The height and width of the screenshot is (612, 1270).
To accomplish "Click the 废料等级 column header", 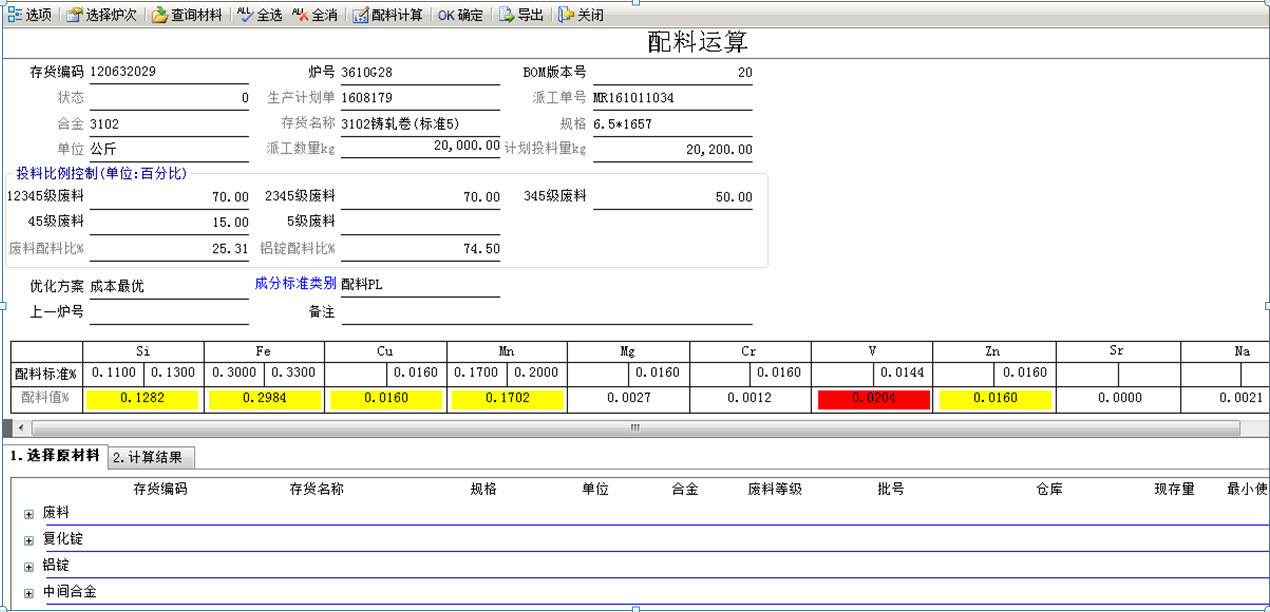I will tap(775, 489).
